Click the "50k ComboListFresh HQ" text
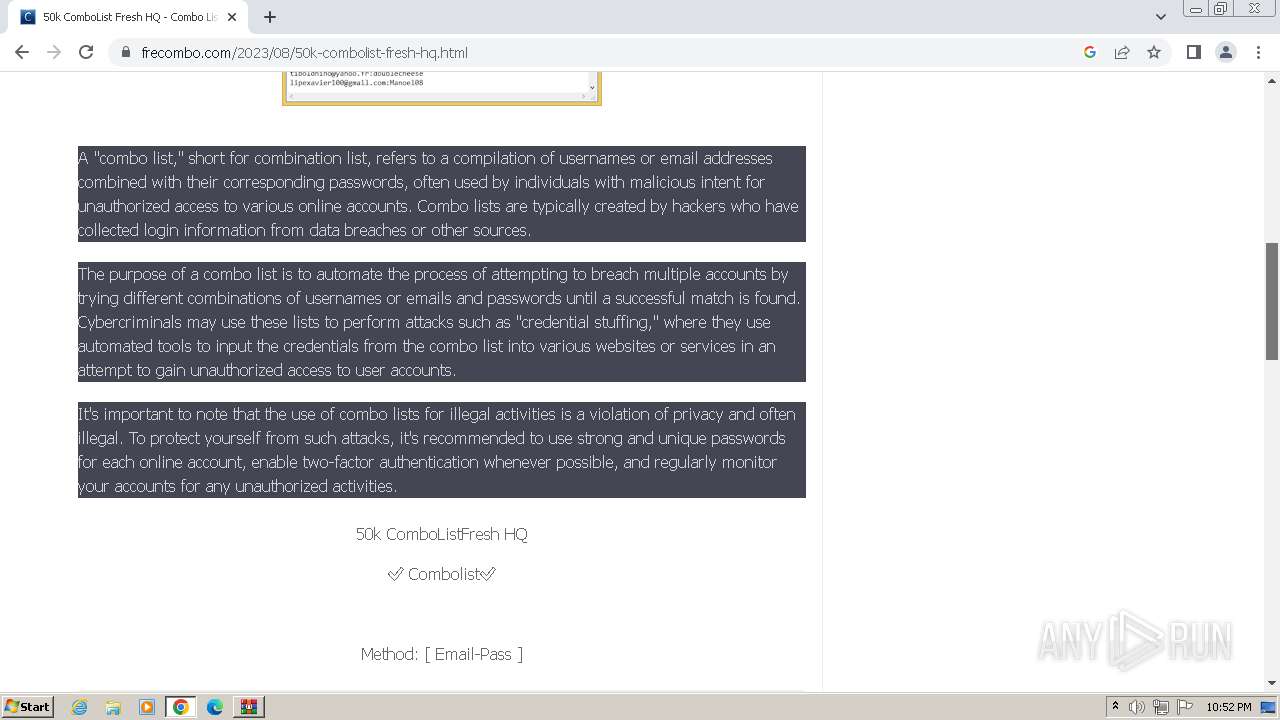1280x720 pixels. (442, 534)
